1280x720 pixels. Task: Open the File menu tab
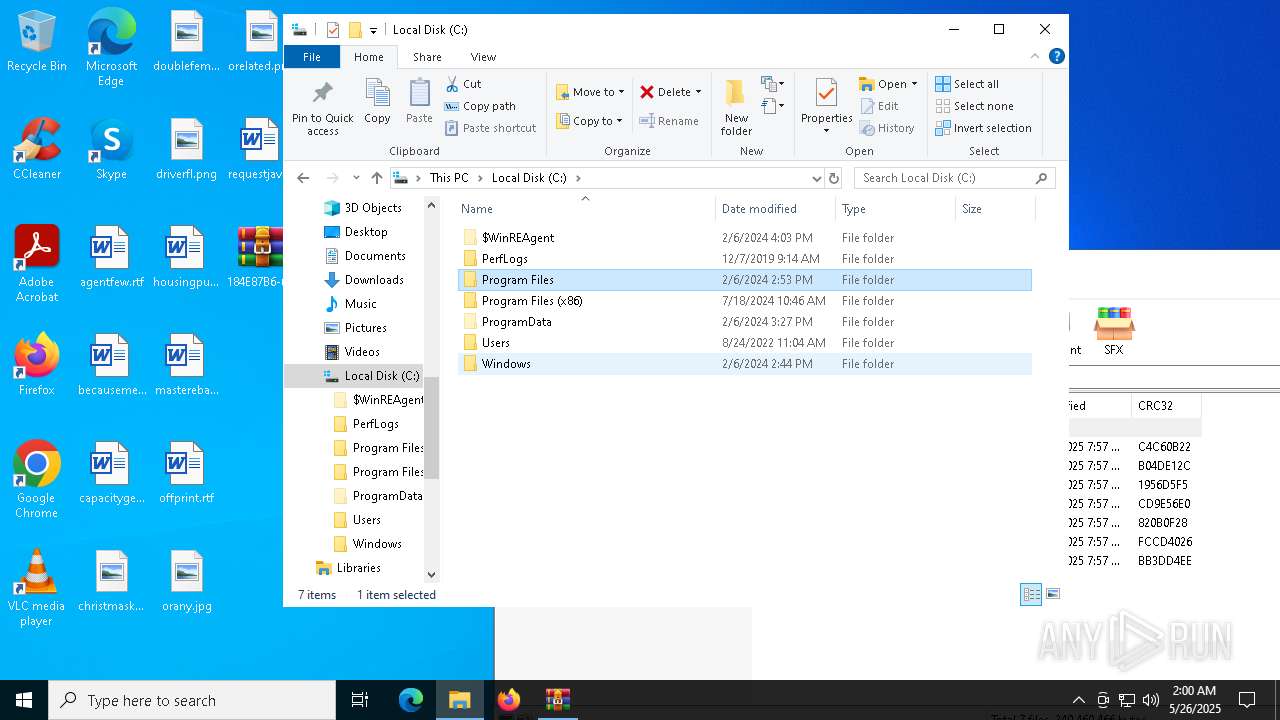(x=312, y=57)
